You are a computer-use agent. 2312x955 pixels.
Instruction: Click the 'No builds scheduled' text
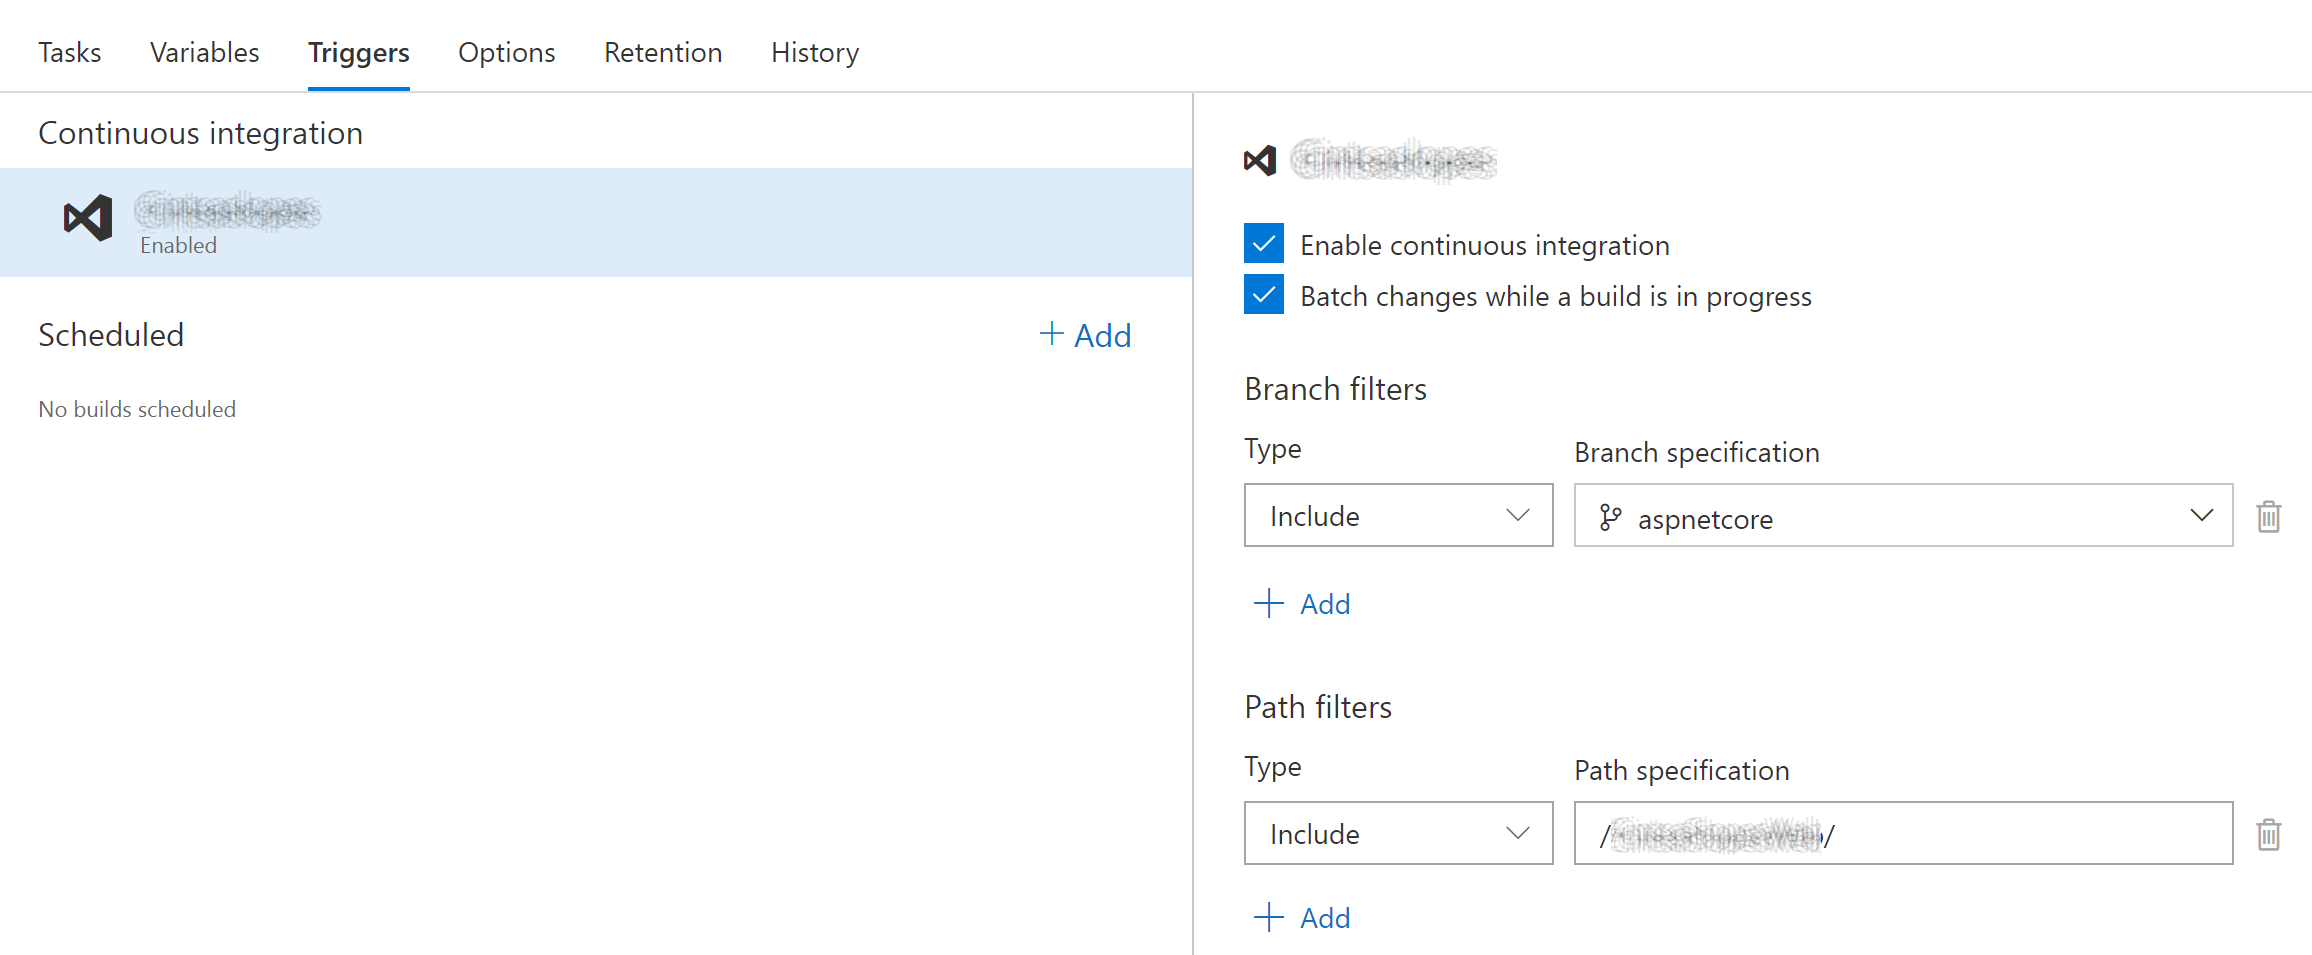(x=137, y=409)
